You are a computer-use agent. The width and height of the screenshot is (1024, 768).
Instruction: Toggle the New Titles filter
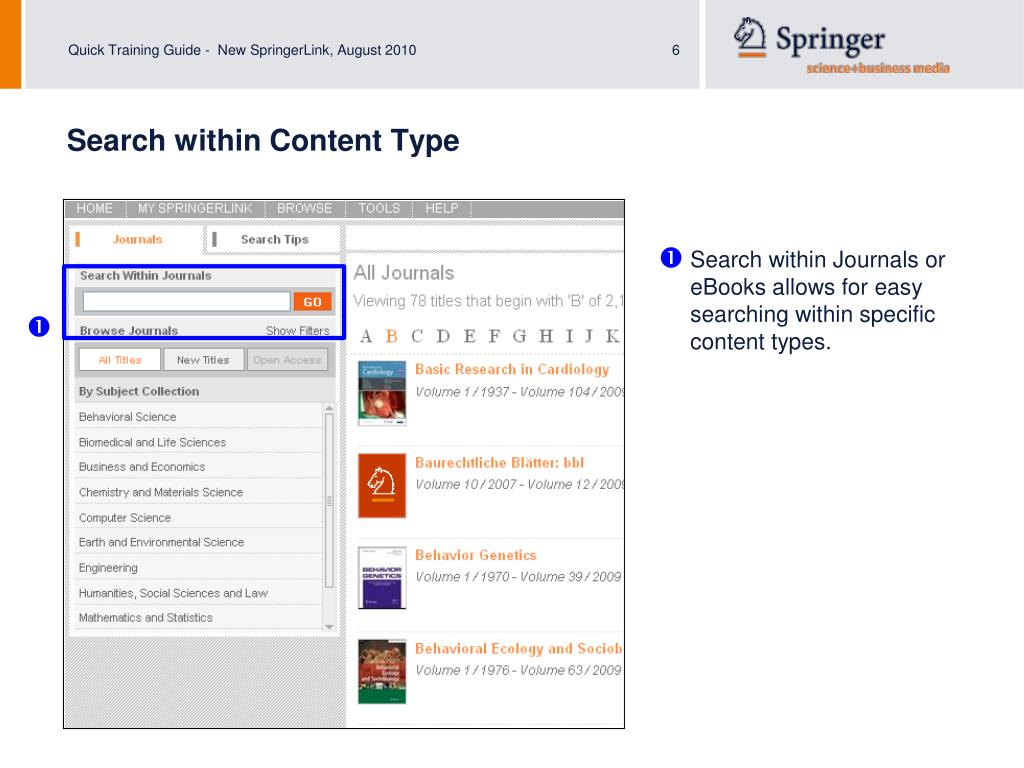[203, 360]
